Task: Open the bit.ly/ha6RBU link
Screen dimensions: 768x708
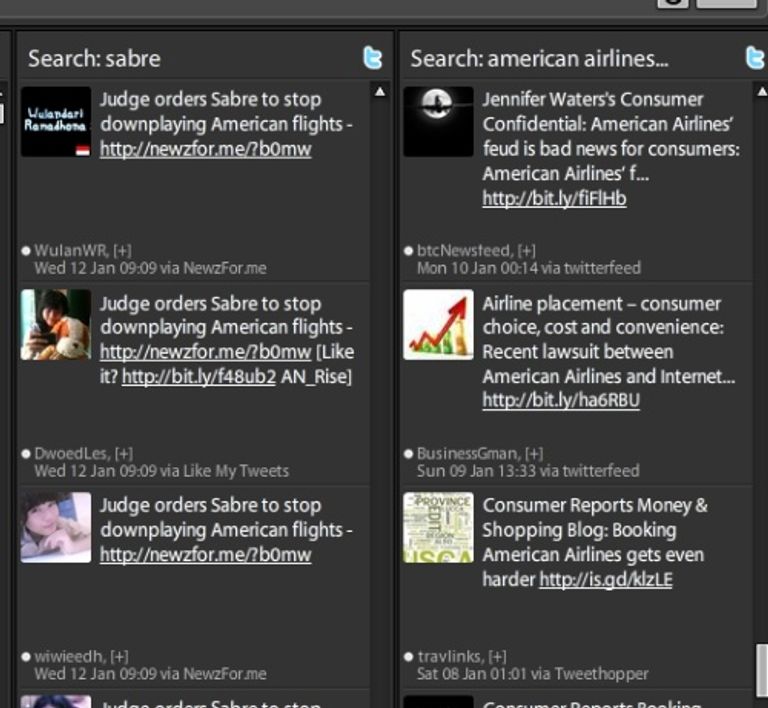Action: click(561, 400)
